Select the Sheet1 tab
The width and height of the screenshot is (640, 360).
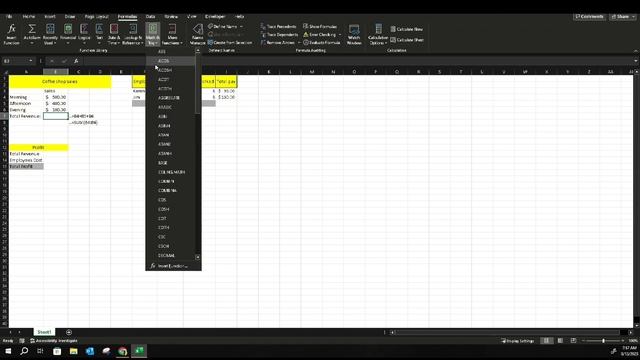[x=44, y=332]
